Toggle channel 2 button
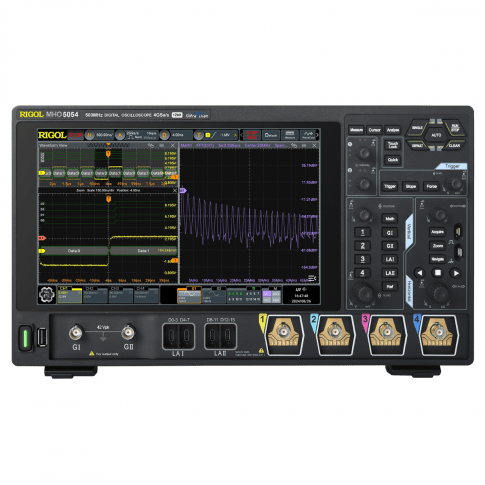Image resolution: width=485 pixels, height=485 pixels. tap(362, 246)
